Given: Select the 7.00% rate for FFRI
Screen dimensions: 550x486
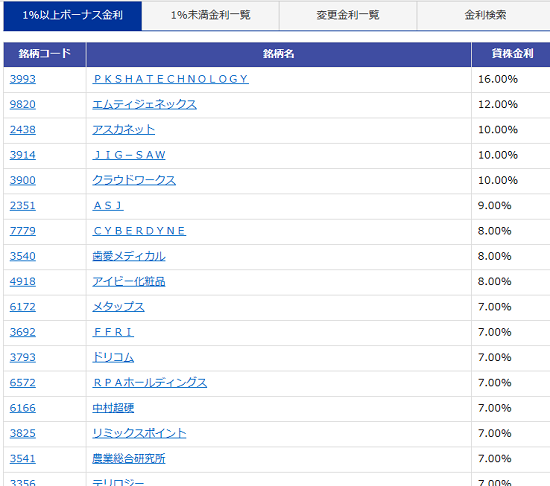Looking at the screenshot, I should click(x=495, y=332).
